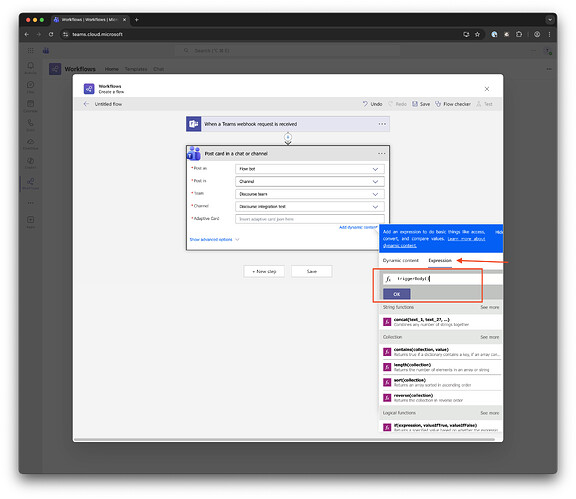
Task: Open webhook trigger options ellipsis menu
Action: [x=382, y=124]
